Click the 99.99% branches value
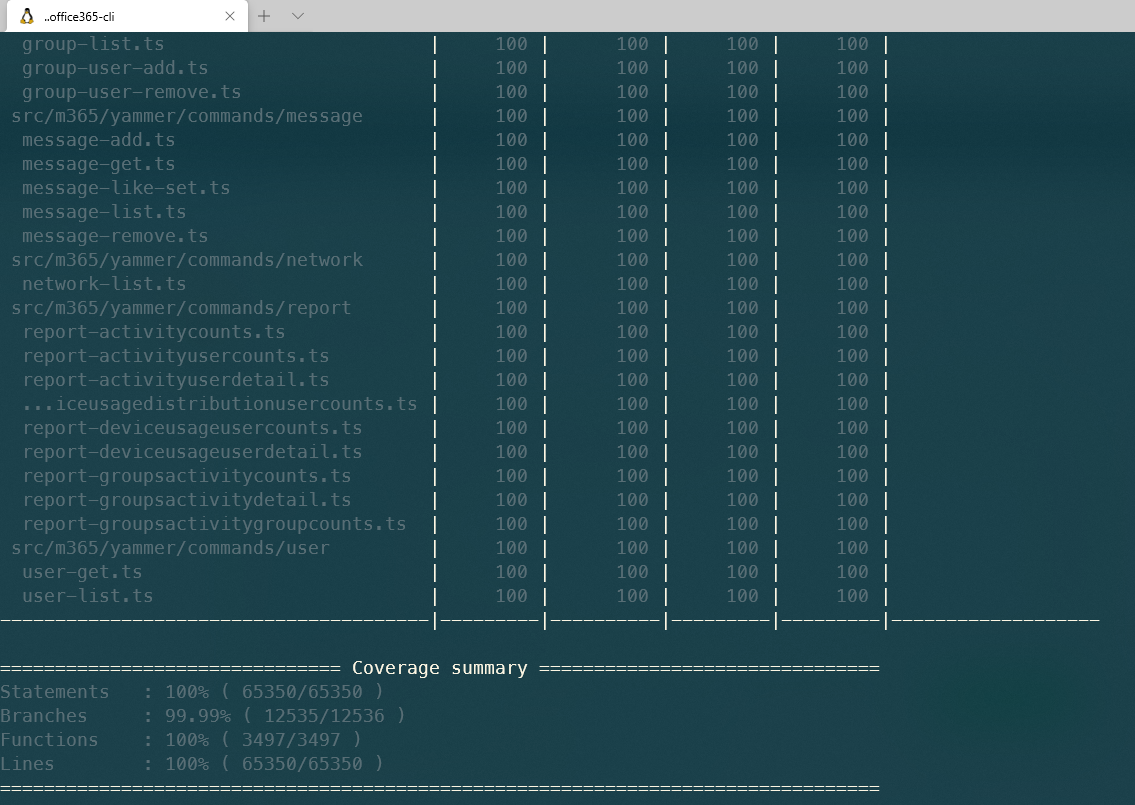This screenshot has width=1135, height=805. point(198,716)
